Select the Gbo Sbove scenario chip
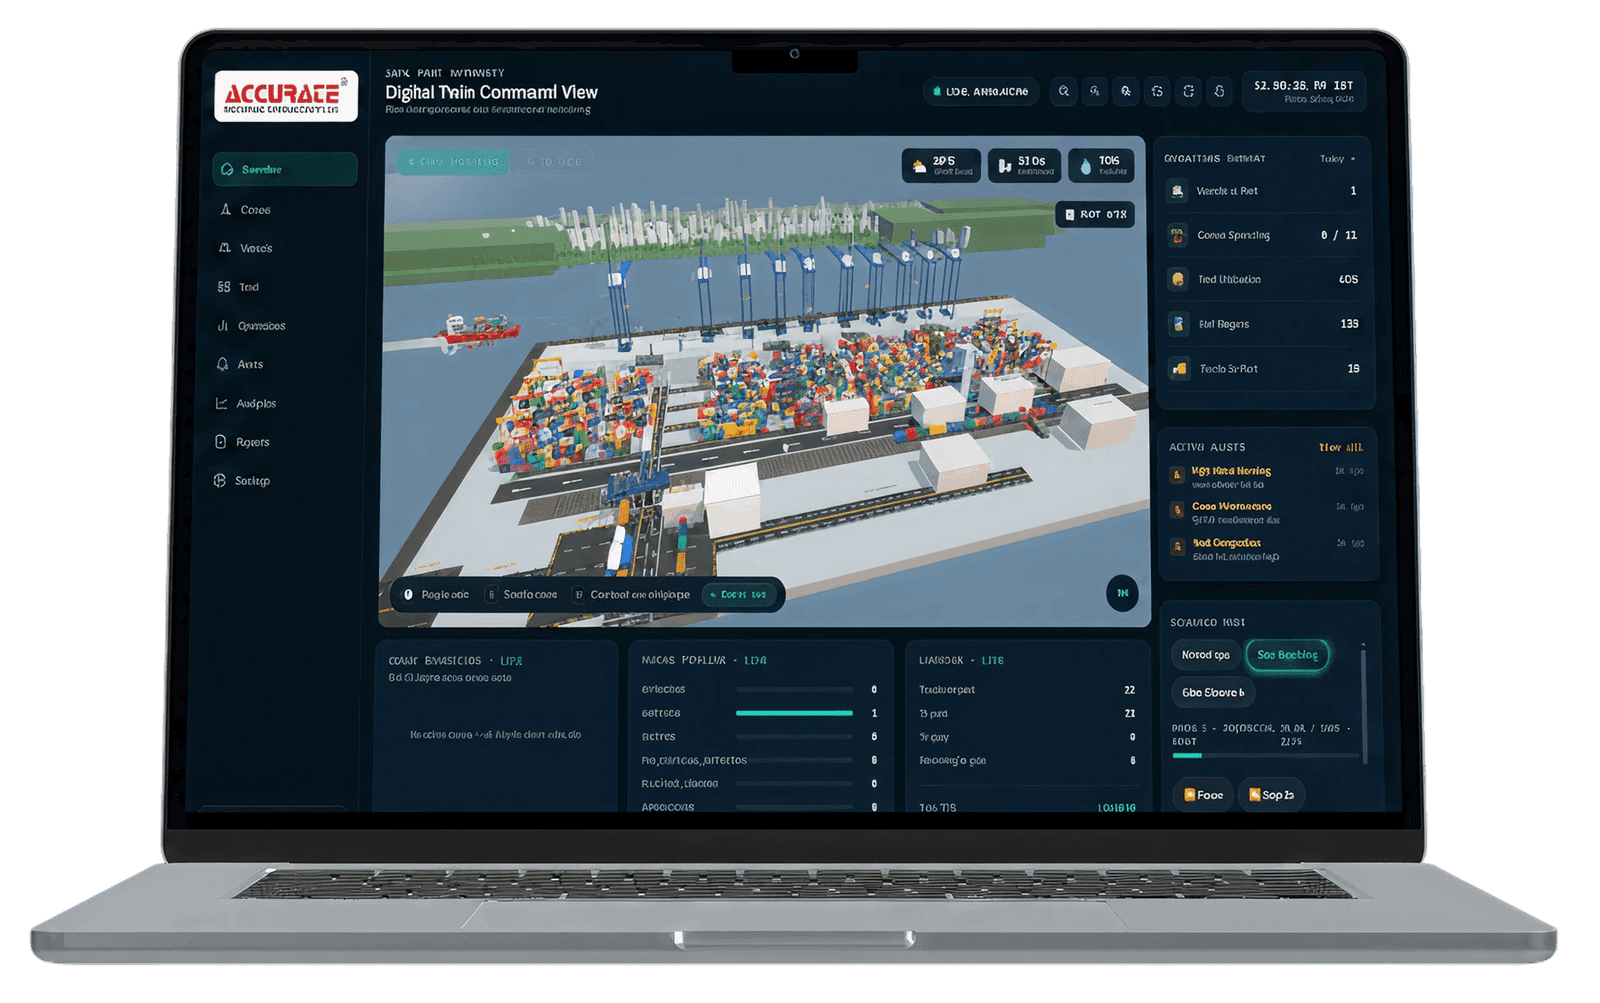 click(x=1212, y=693)
